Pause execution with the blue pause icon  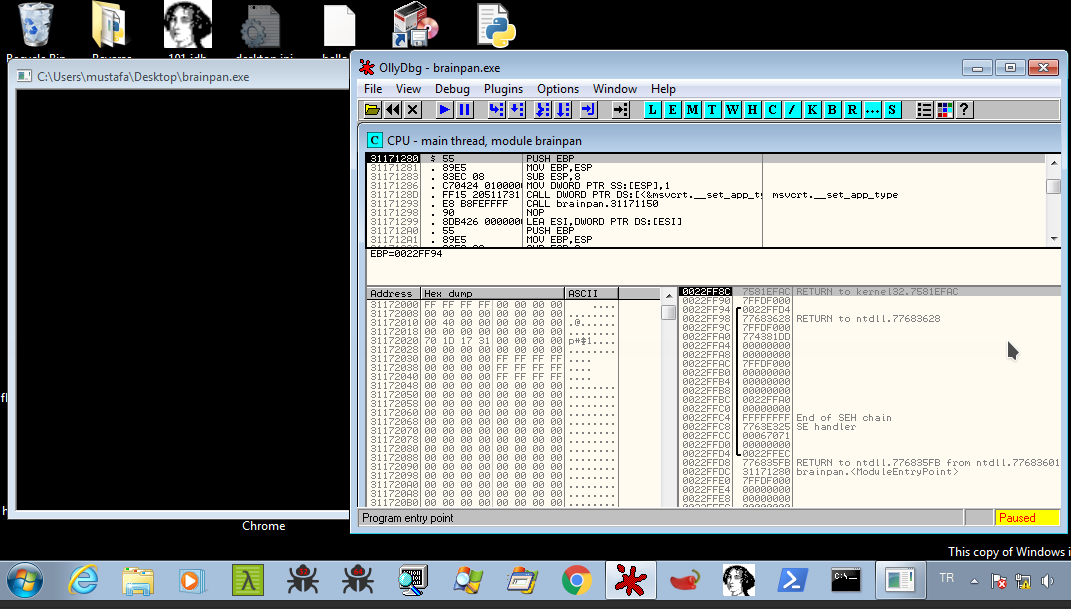coord(464,110)
